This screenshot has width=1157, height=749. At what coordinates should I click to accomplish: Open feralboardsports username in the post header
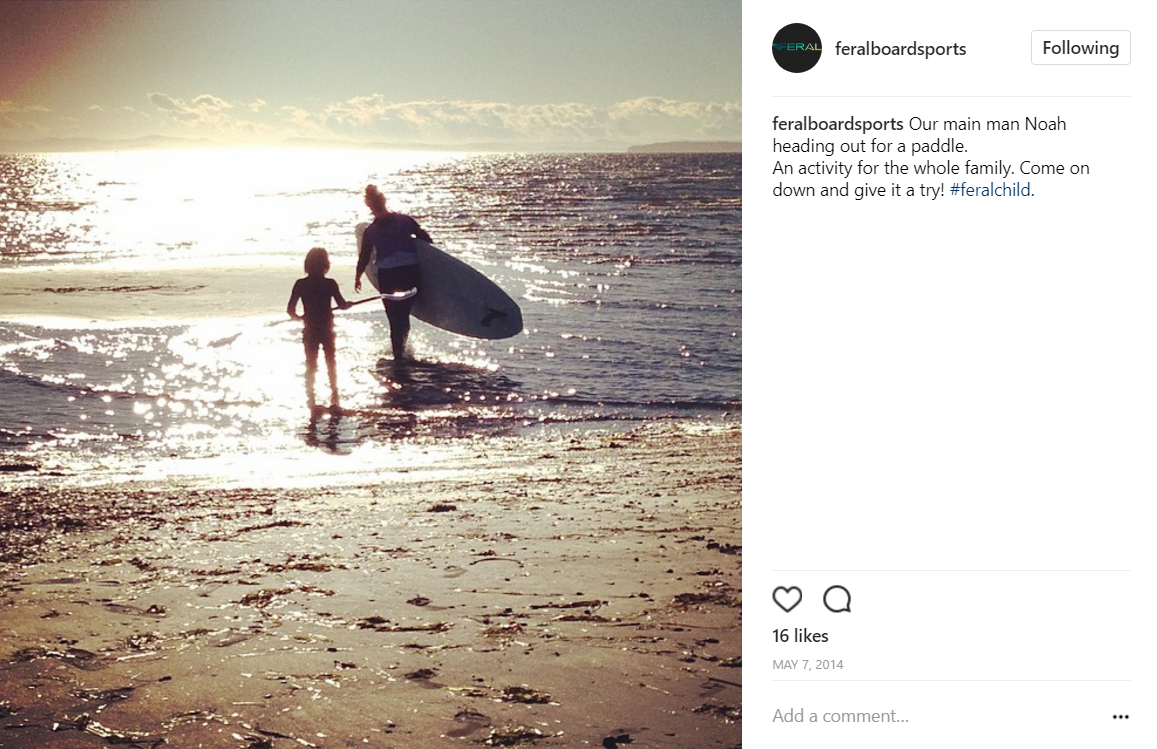900,49
